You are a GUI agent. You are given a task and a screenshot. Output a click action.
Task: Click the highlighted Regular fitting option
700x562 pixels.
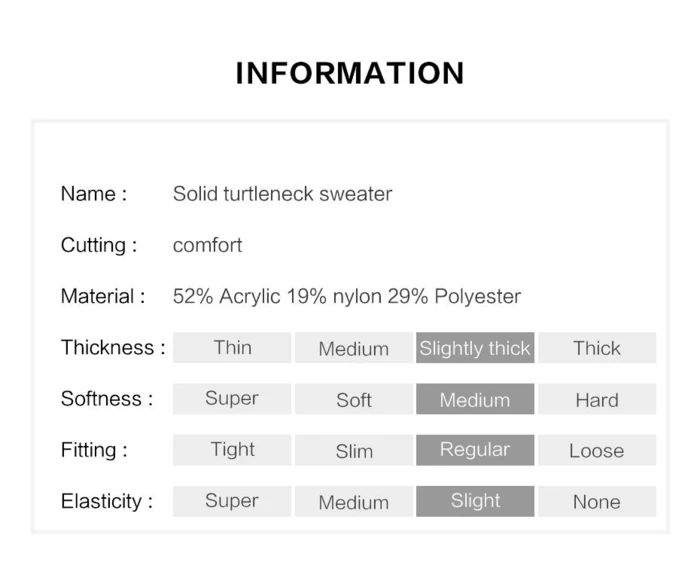point(475,450)
